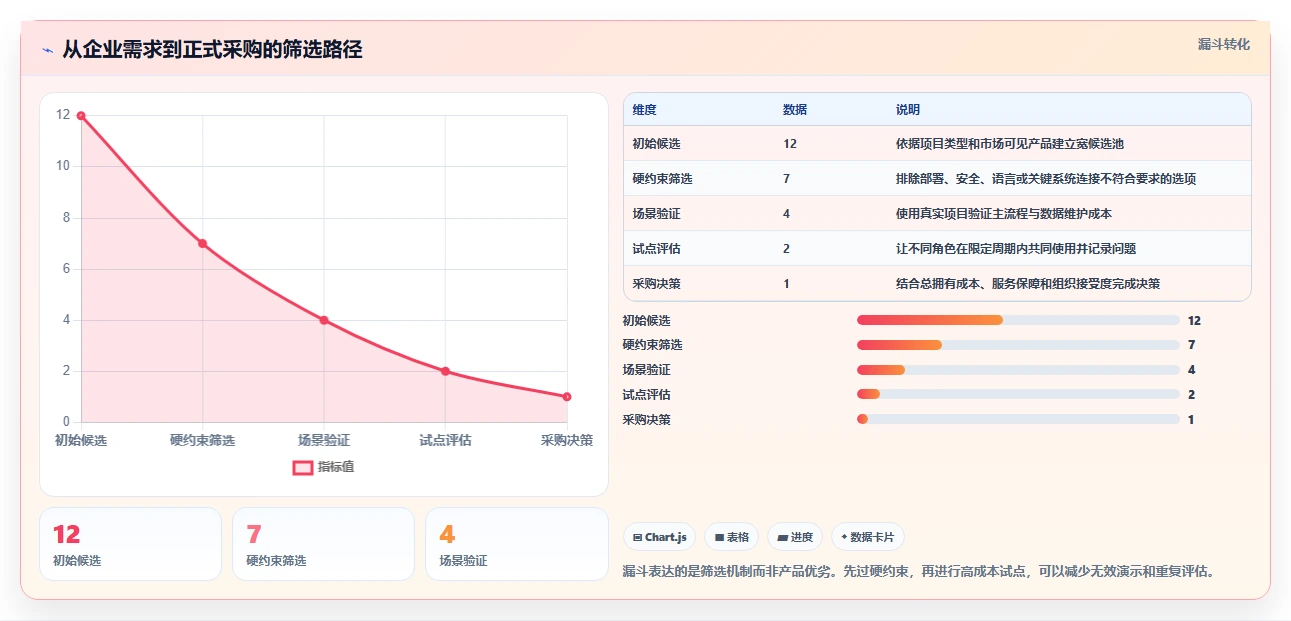Open the stat card showing 7 硬约束筛选
The height and width of the screenshot is (621, 1291).
(323, 544)
